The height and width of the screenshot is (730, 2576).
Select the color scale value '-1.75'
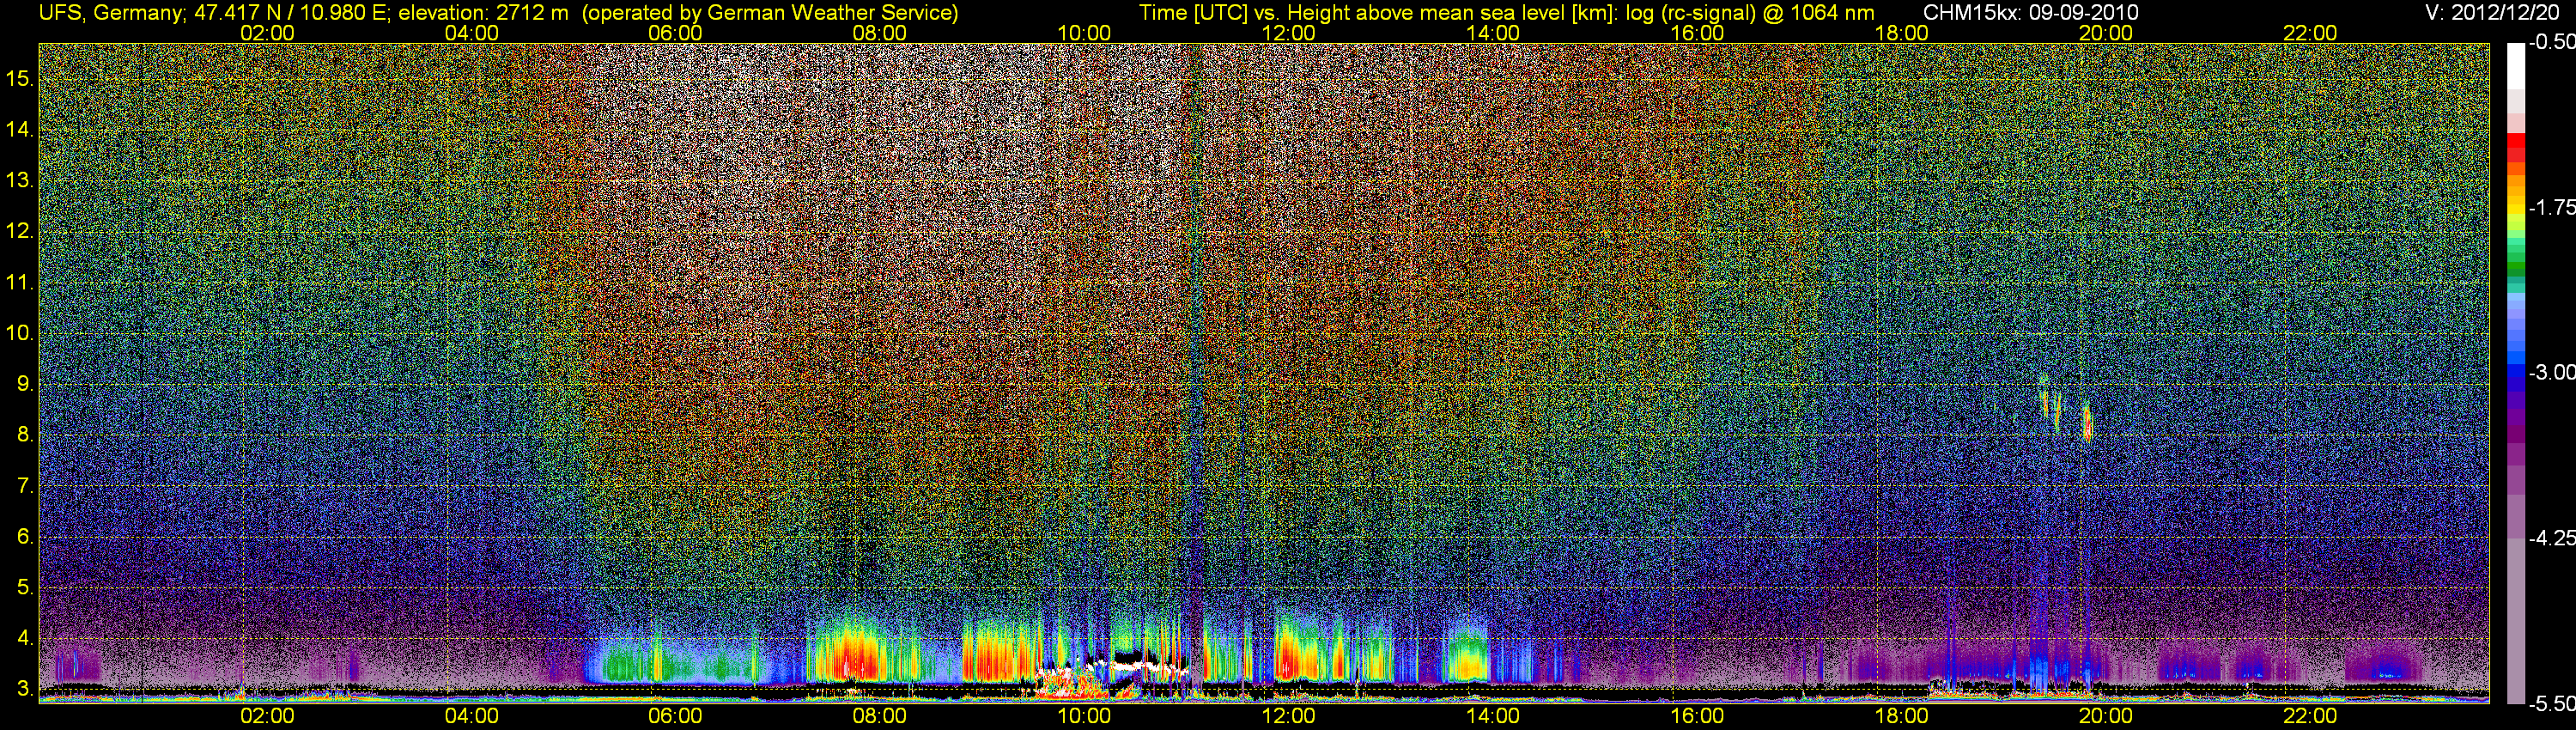pyautogui.click(x=2551, y=208)
